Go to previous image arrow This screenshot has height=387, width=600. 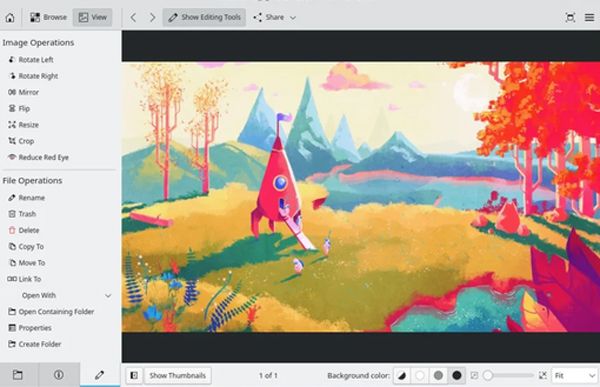point(133,17)
